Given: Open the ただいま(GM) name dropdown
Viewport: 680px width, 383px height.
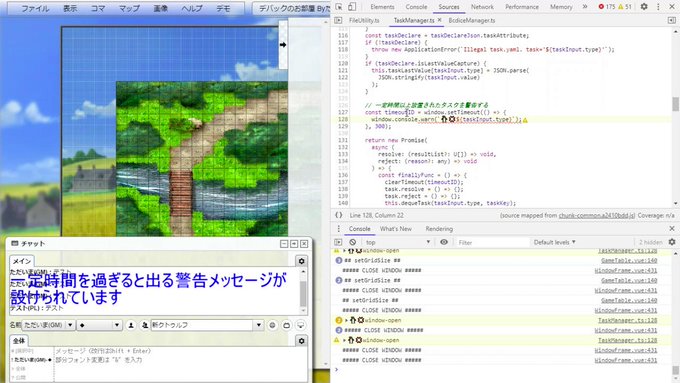Looking at the screenshot, I should (49, 325).
